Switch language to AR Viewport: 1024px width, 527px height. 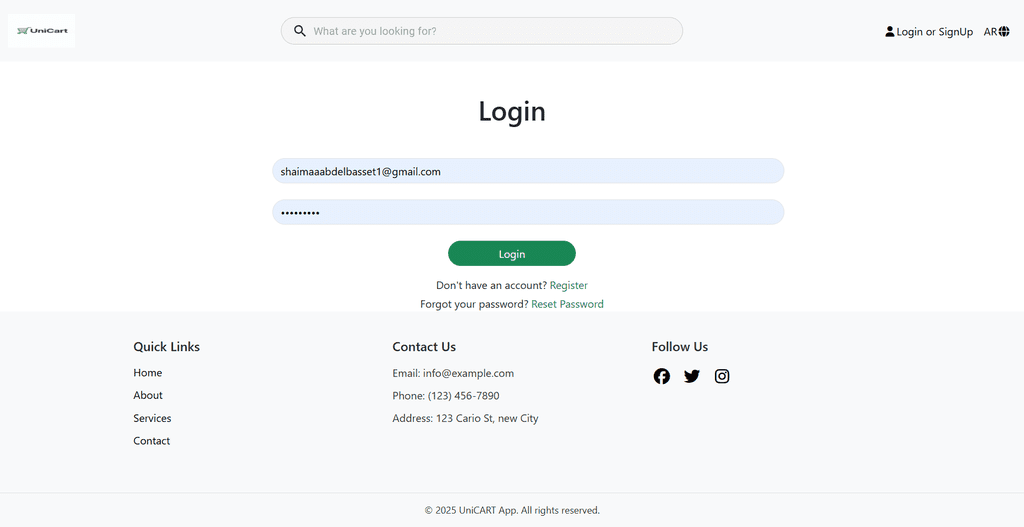point(990,32)
